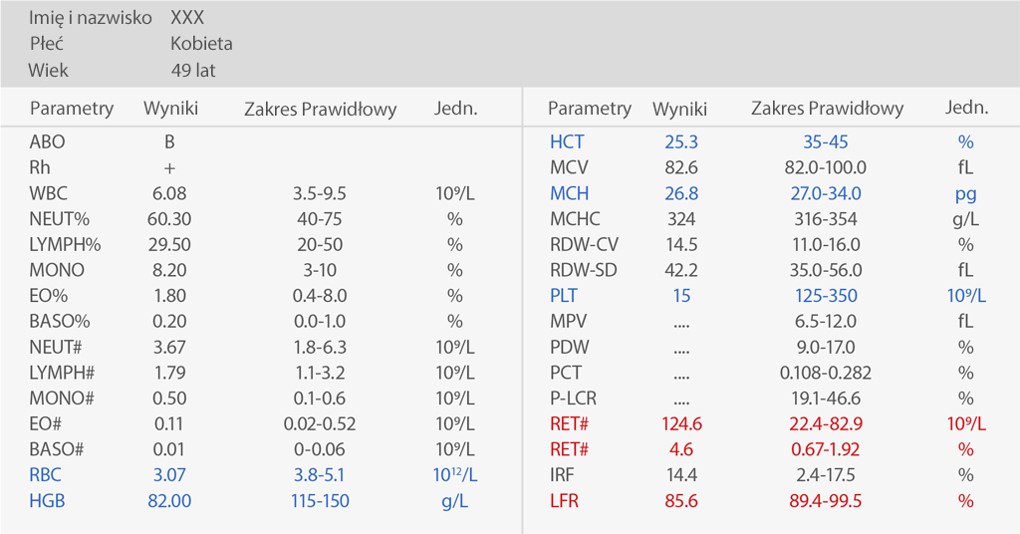
Task: Select the age value 49 lat
Action: 193,71
